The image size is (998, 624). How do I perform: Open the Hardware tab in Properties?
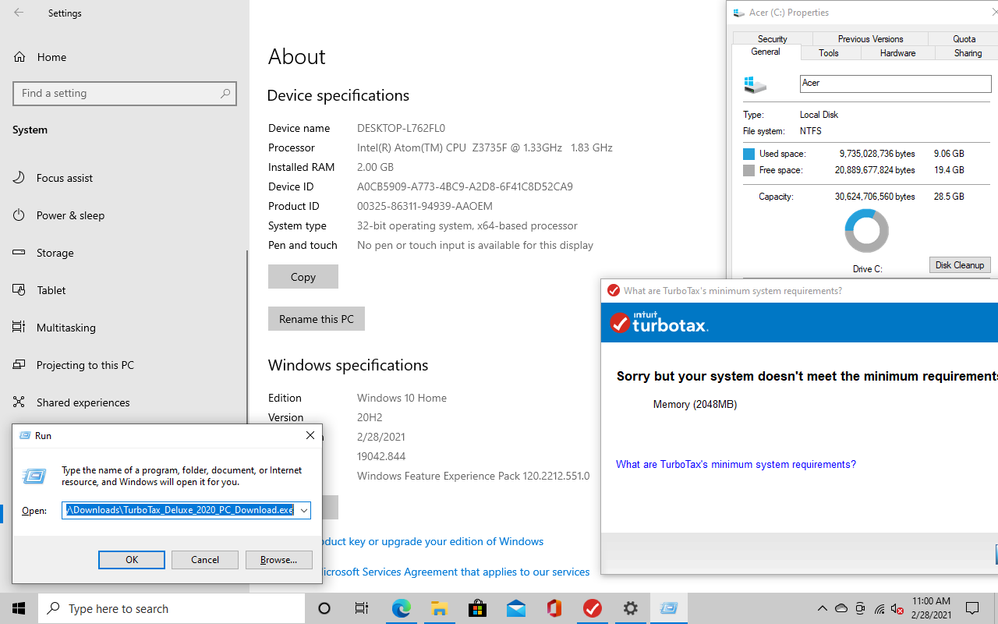tap(897, 53)
